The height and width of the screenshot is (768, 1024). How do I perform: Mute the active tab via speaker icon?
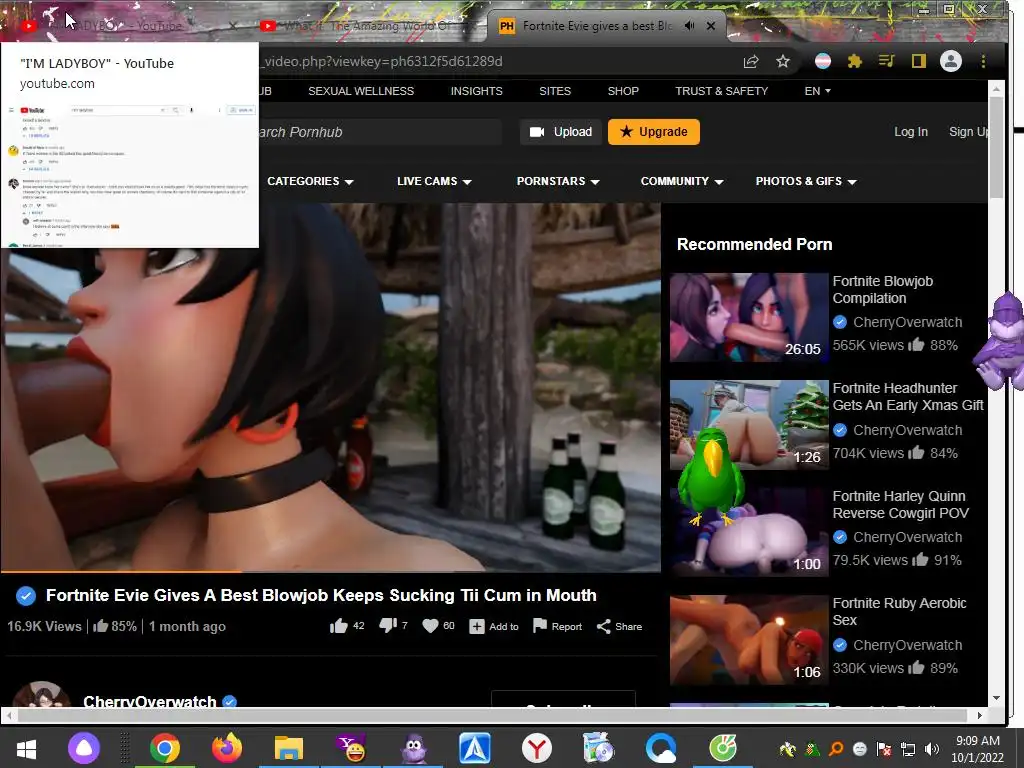point(690,26)
